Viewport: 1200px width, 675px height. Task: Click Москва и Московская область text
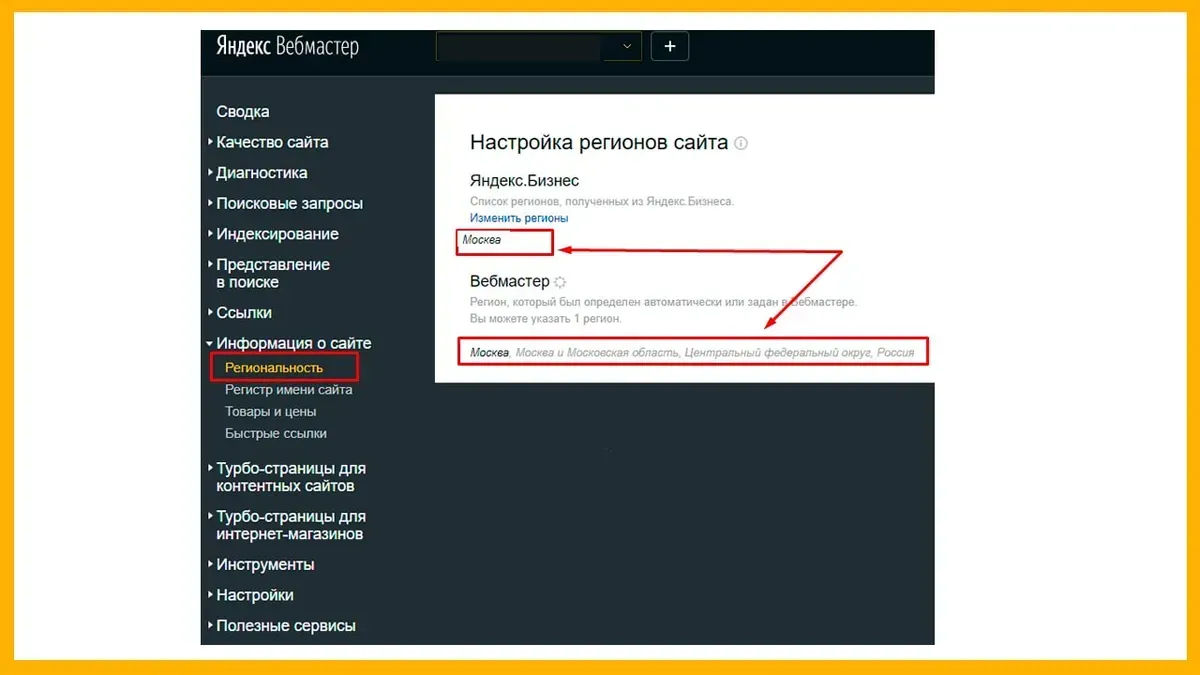(597, 352)
